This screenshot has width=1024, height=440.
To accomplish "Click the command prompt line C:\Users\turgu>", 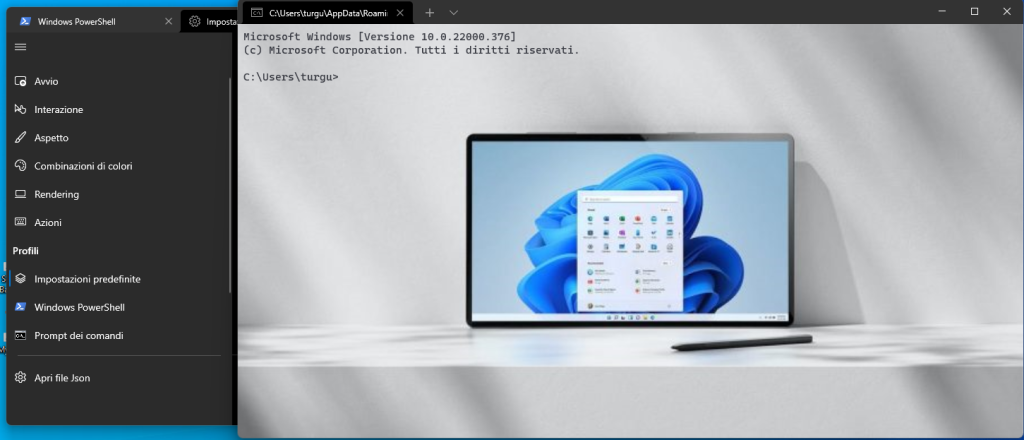I will (291, 77).
